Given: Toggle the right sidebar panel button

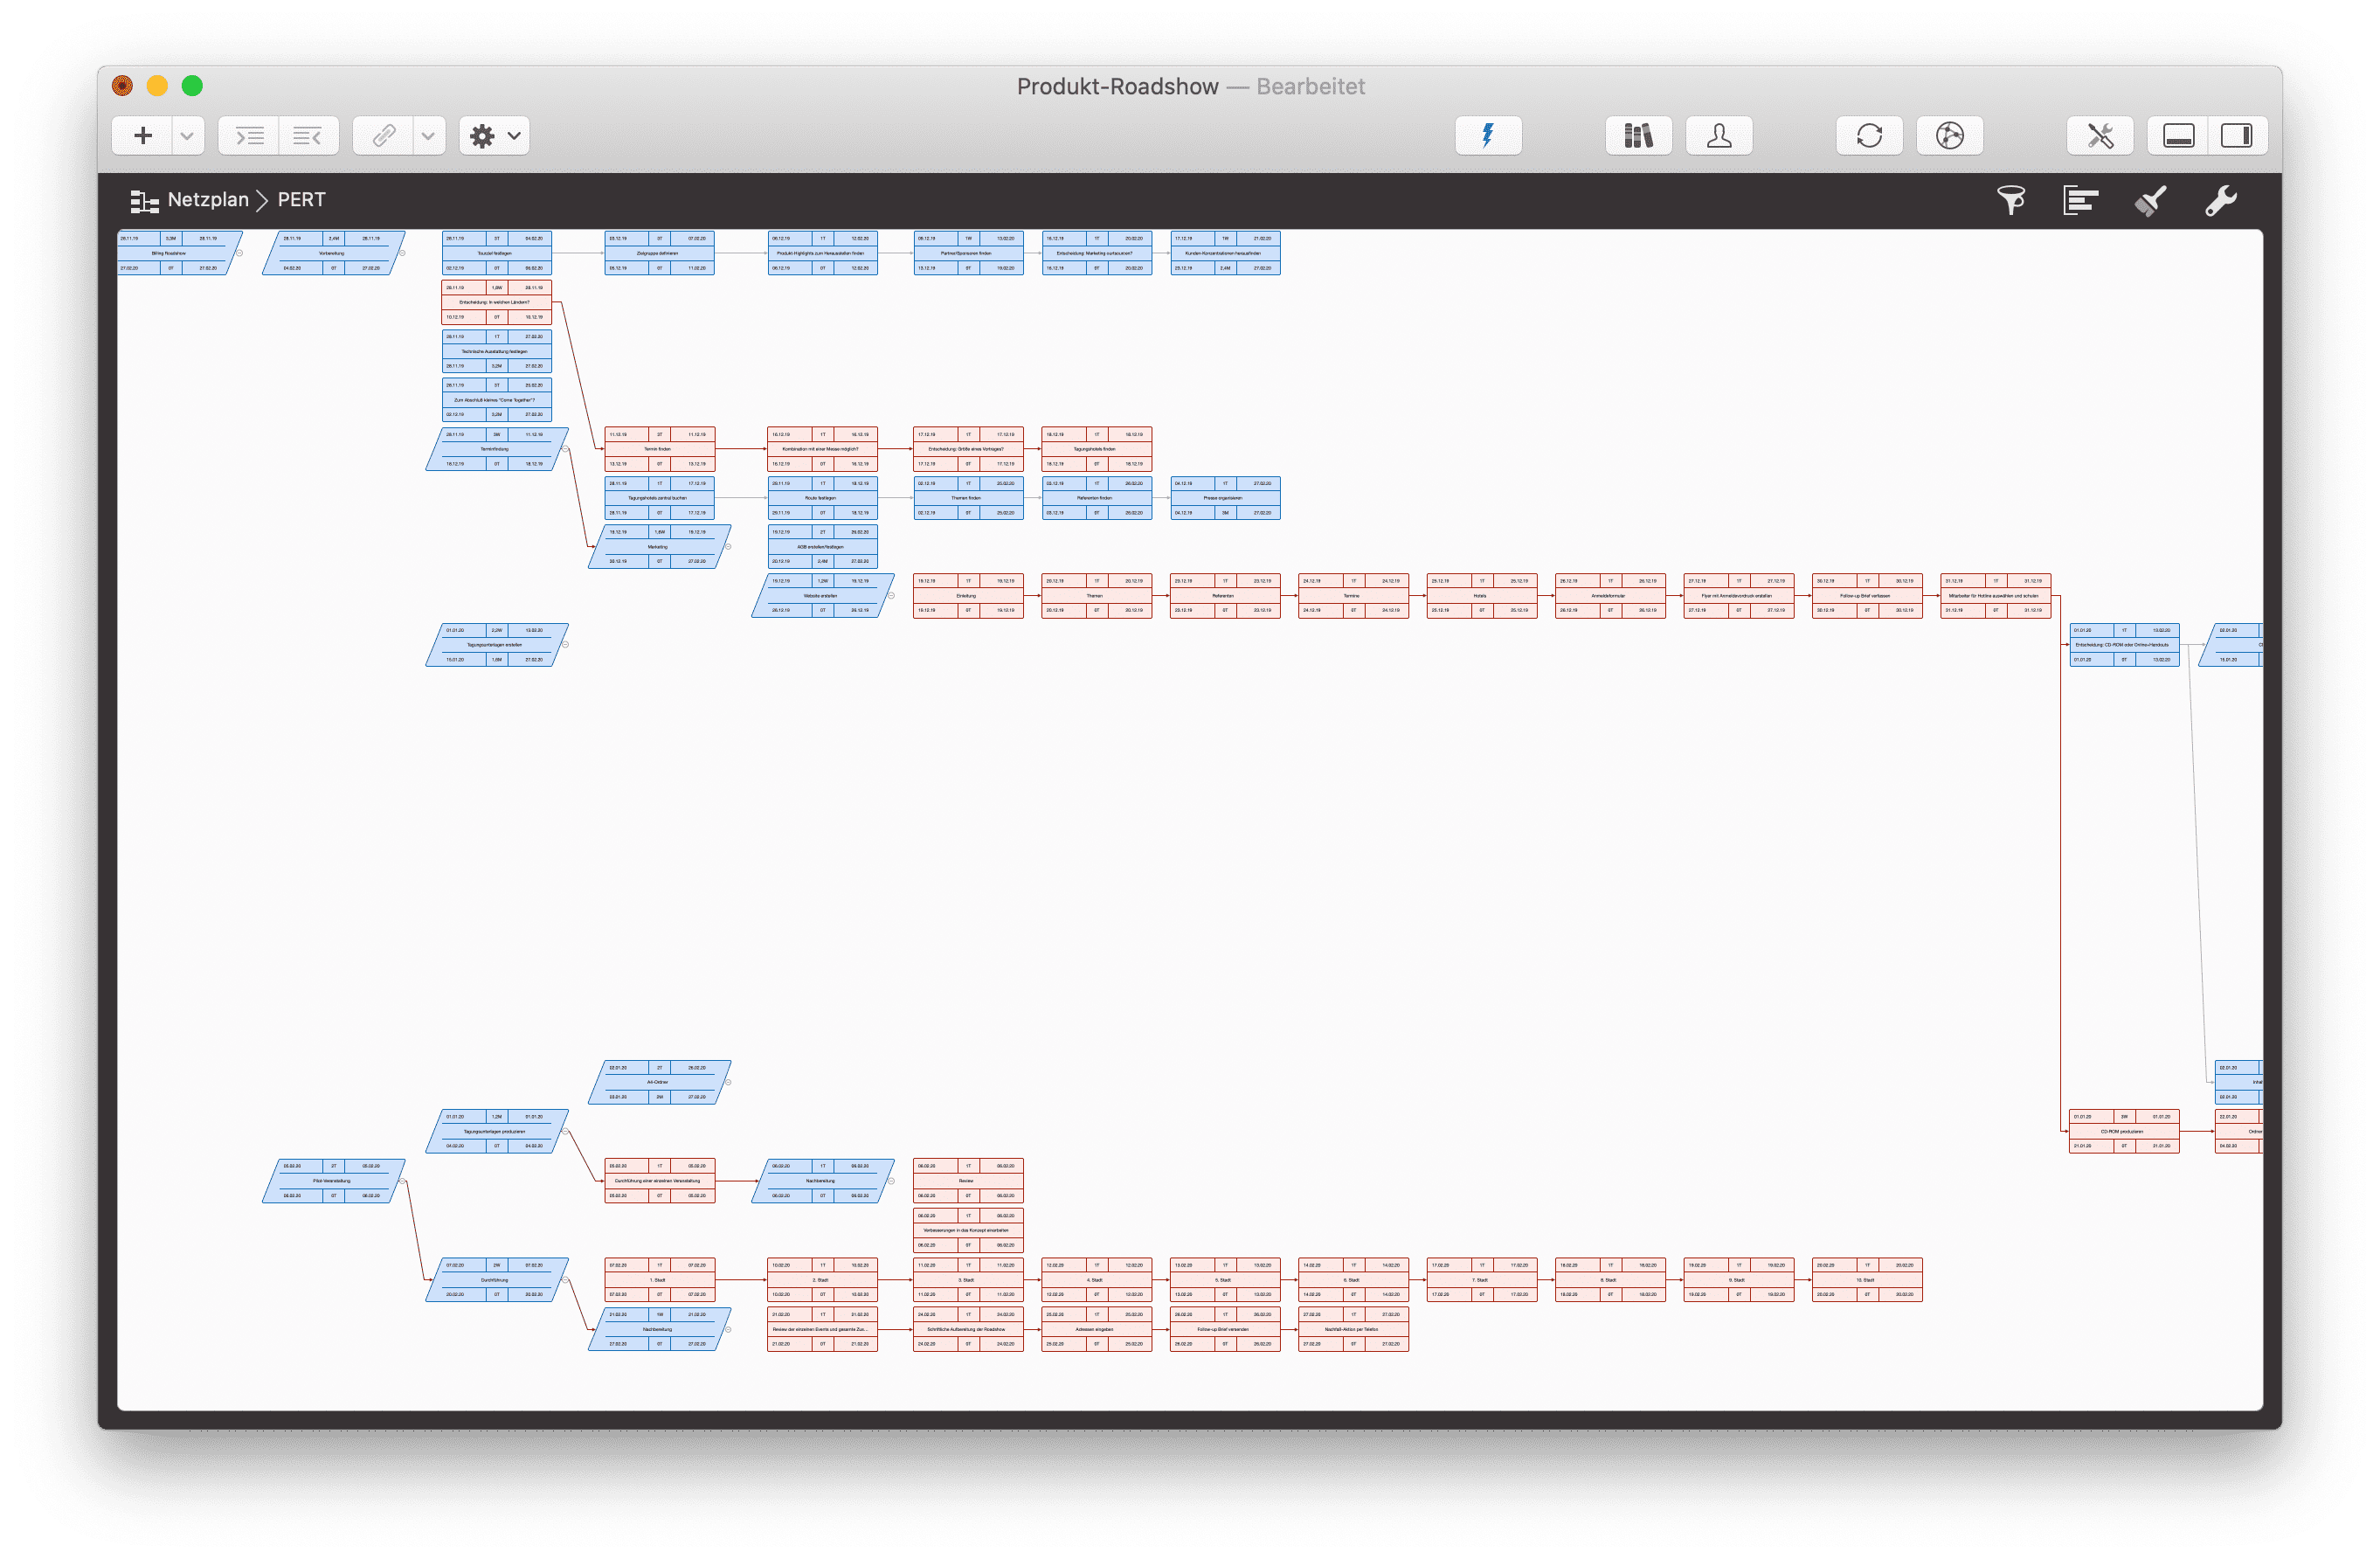Looking at the screenshot, I should [x=2236, y=136].
